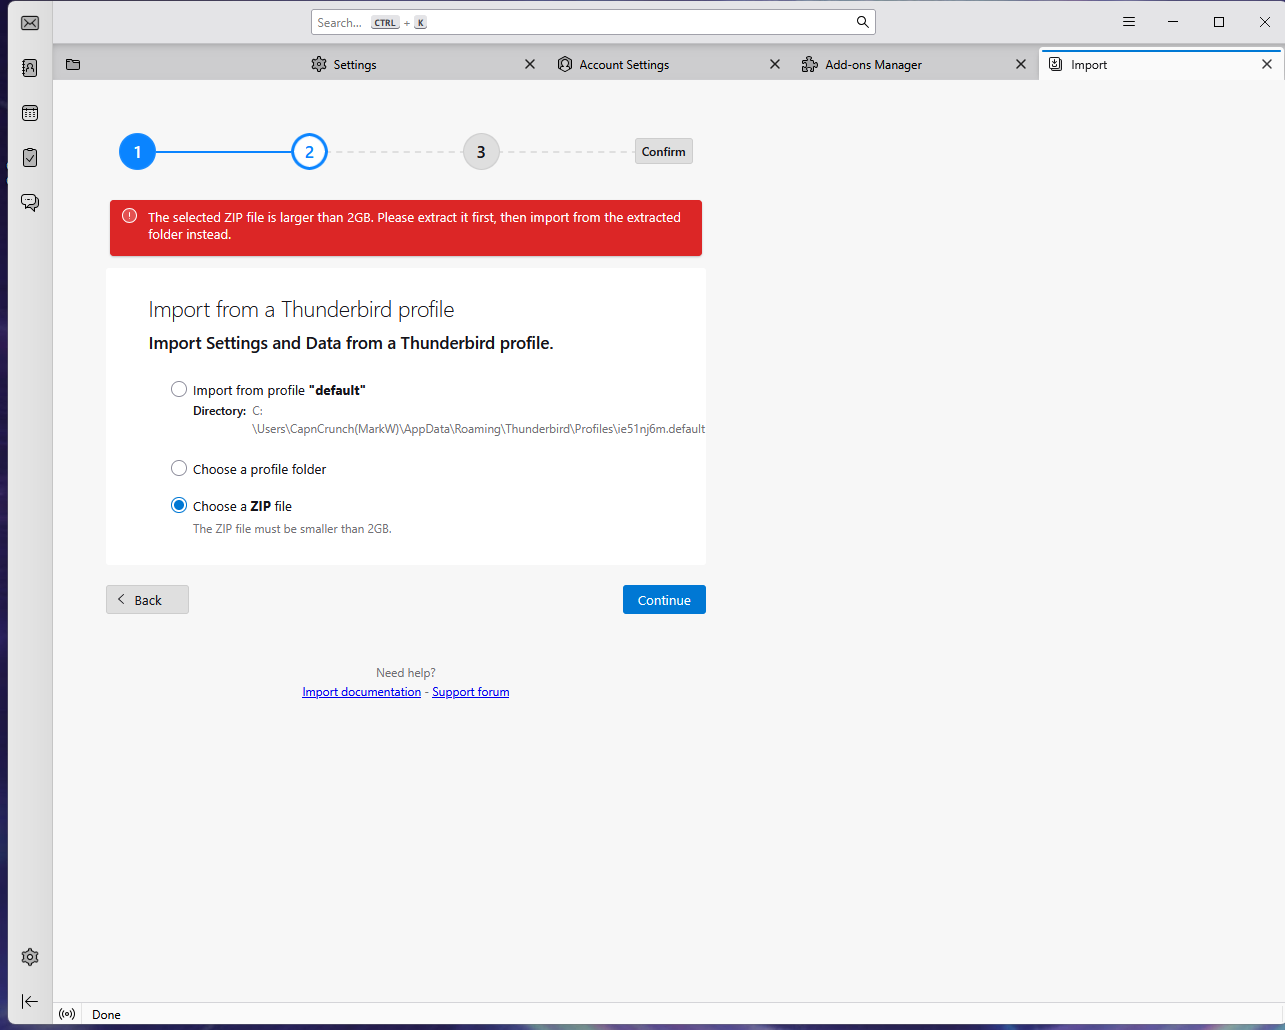The width and height of the screenshot is (1285, 1030).
Task: Collapse the spaces toolbar arrow icon
Action: point(30,1001)
